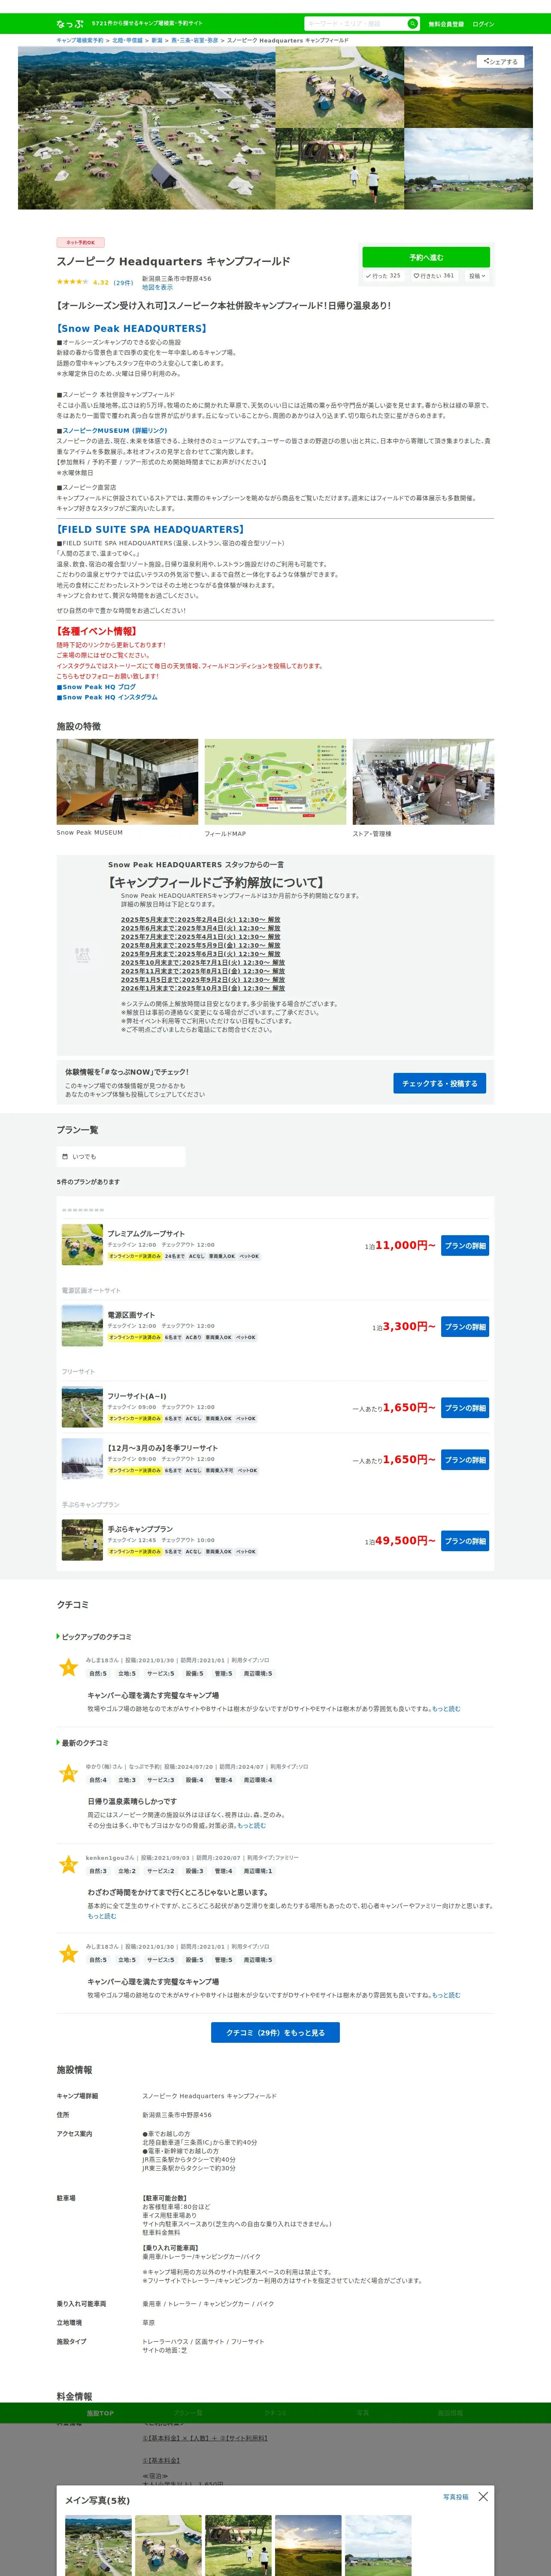Toggle the 行った 325 checkmark button

(x=383, y=276)
